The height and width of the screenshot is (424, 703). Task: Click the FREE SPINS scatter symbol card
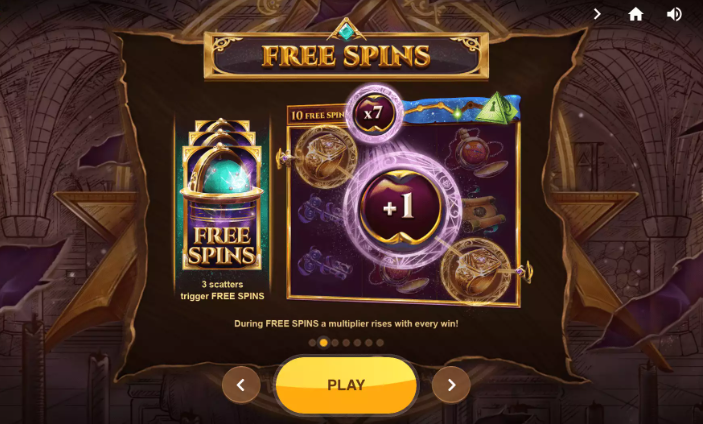point(222,195)
